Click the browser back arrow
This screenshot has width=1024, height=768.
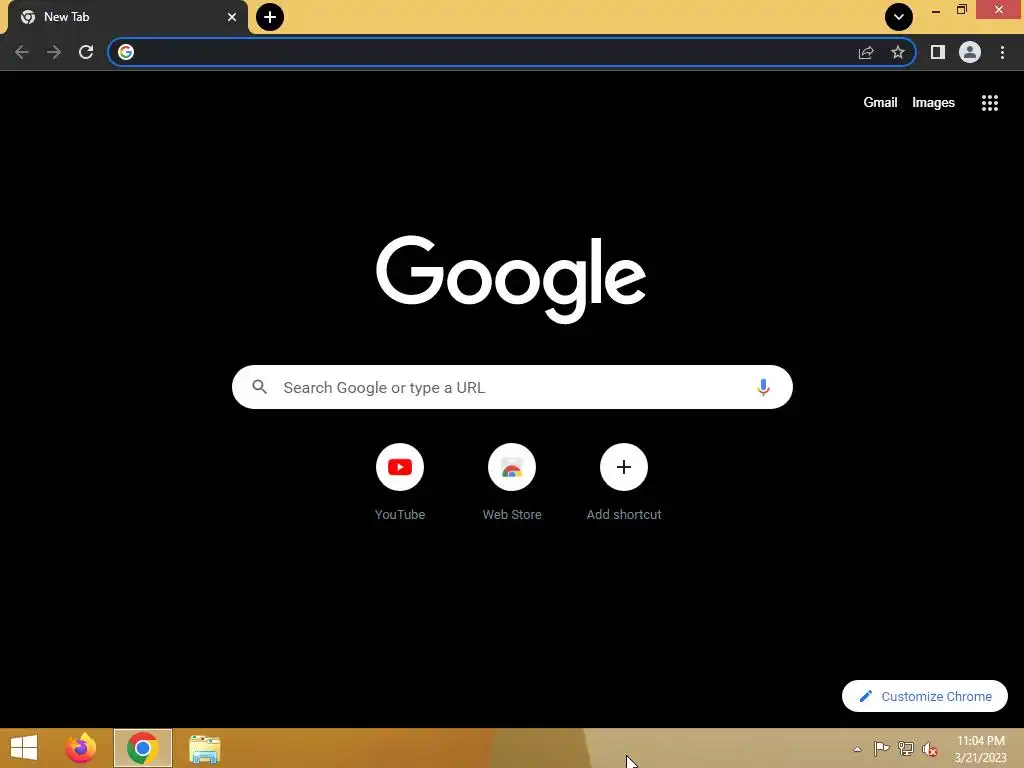[x=22, y=52]
